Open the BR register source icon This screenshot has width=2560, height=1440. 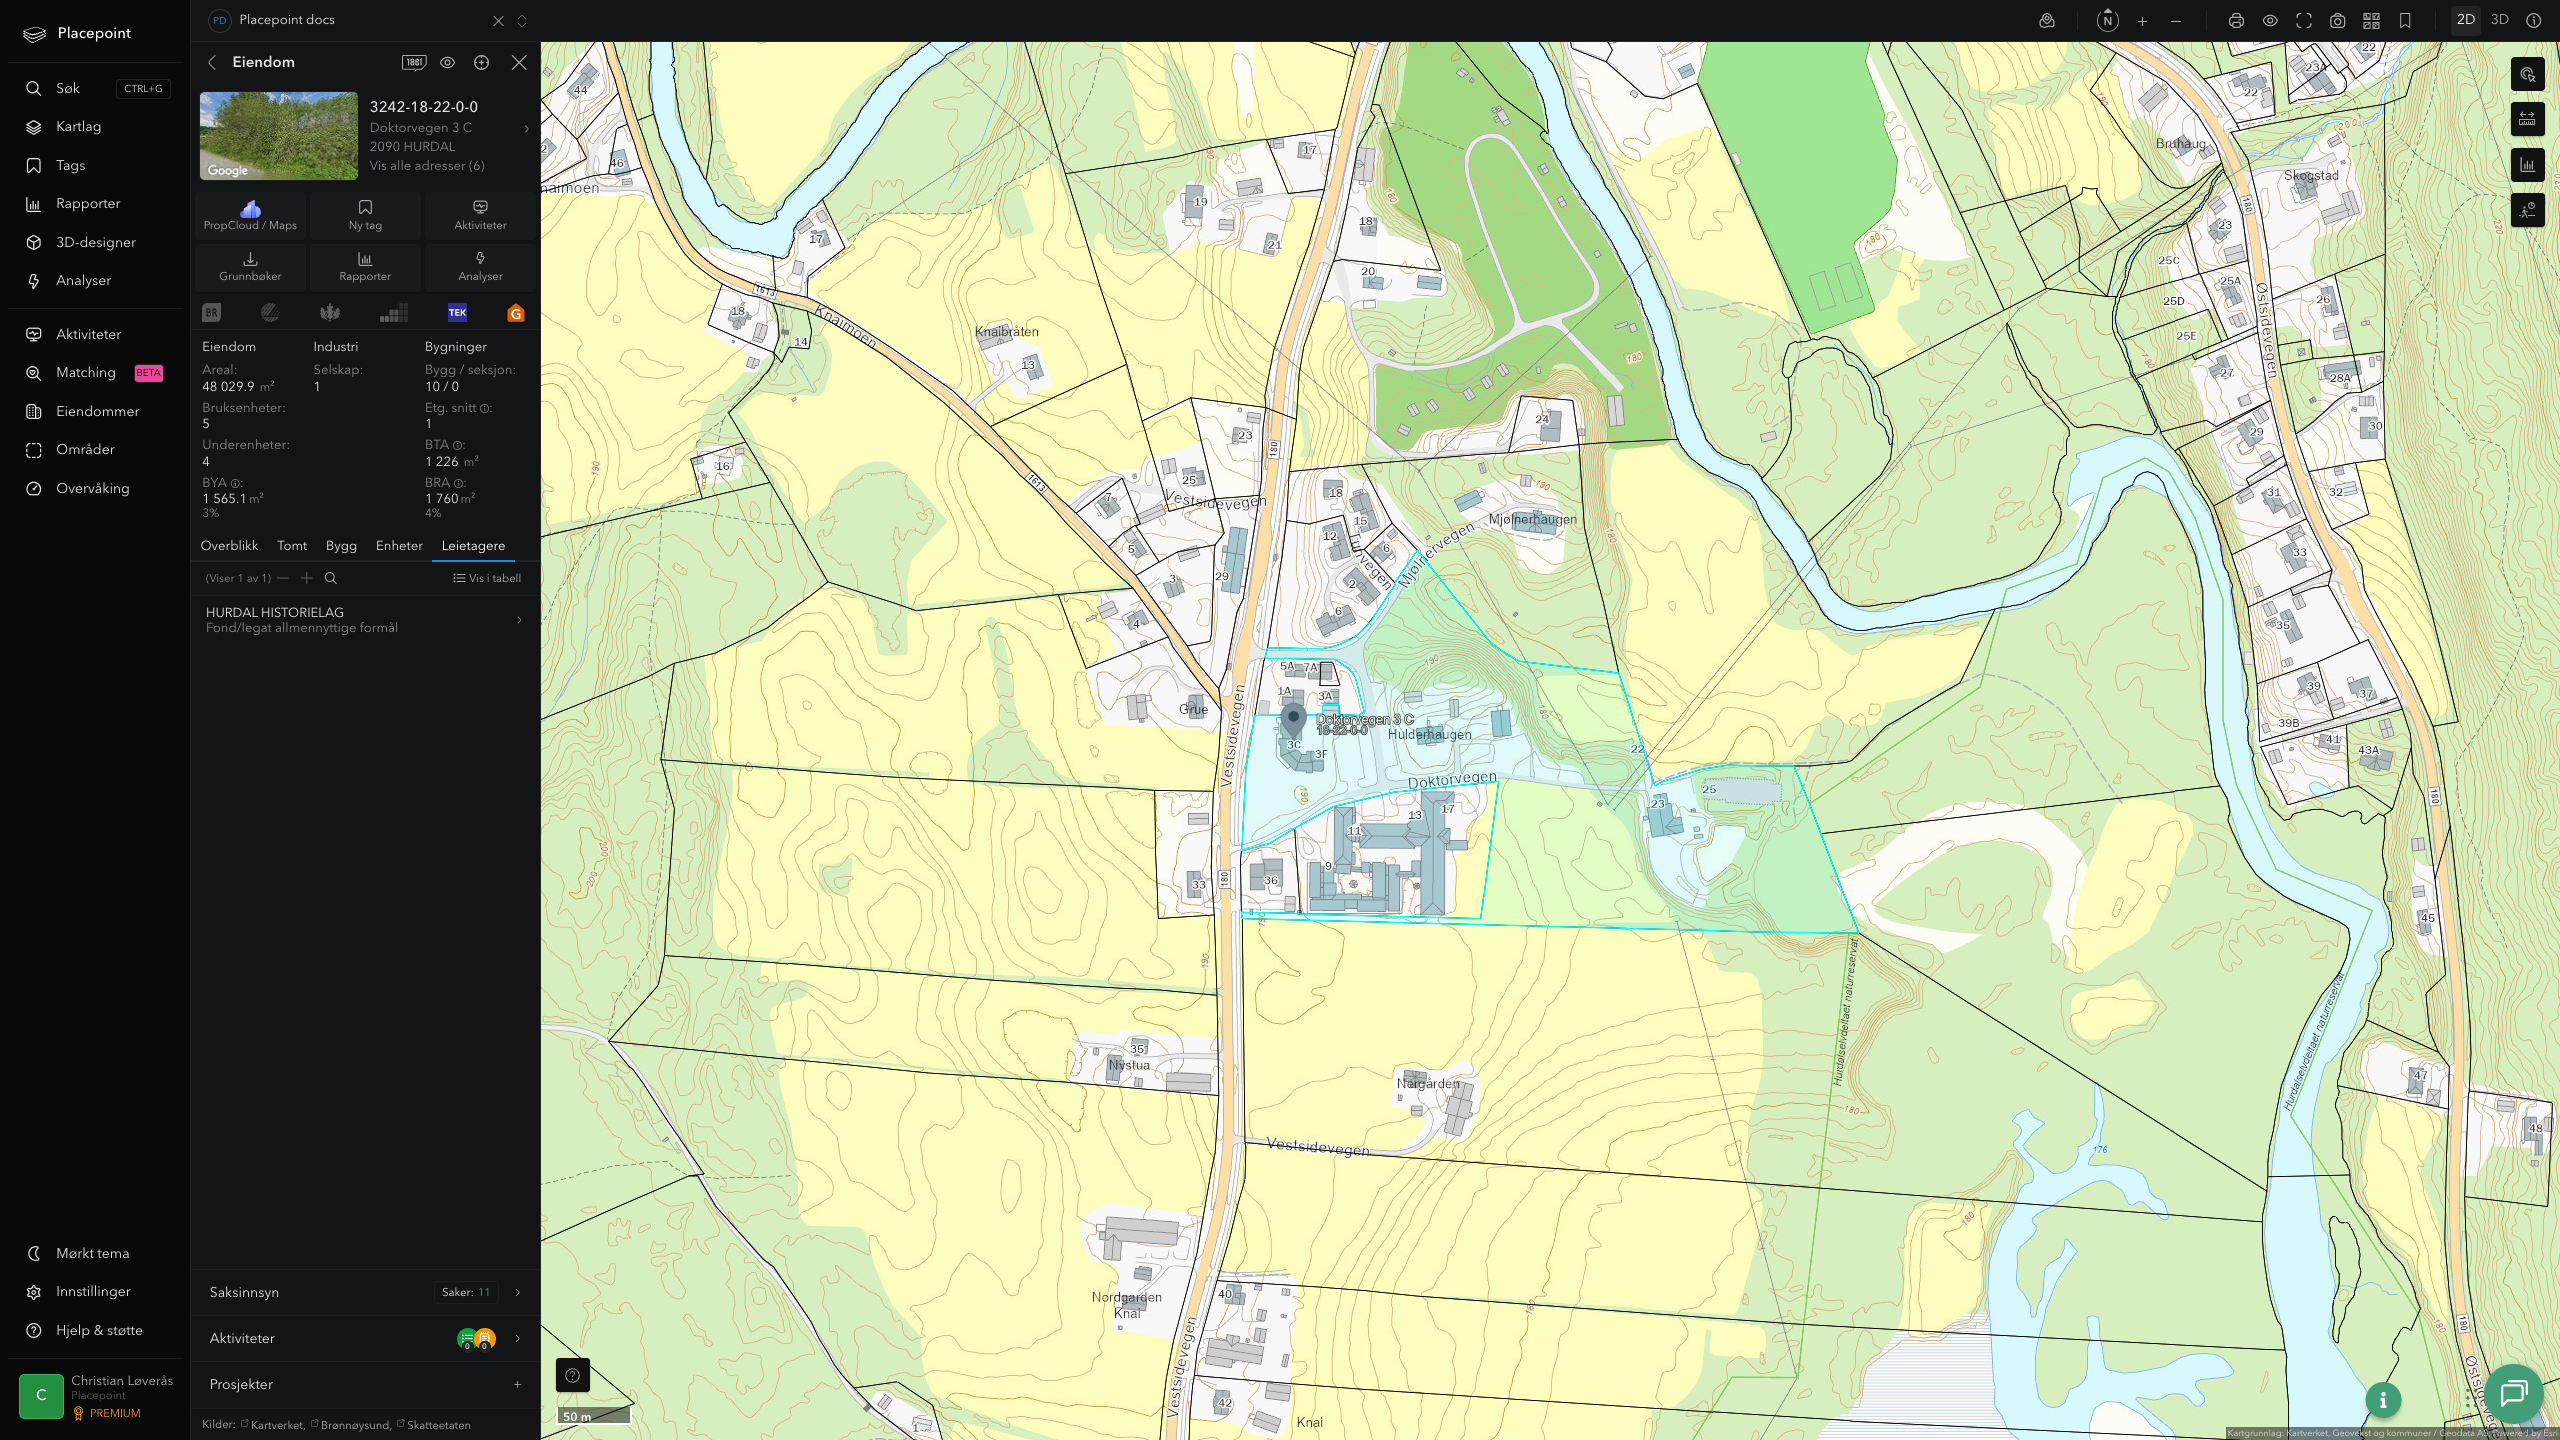point(211,313)
